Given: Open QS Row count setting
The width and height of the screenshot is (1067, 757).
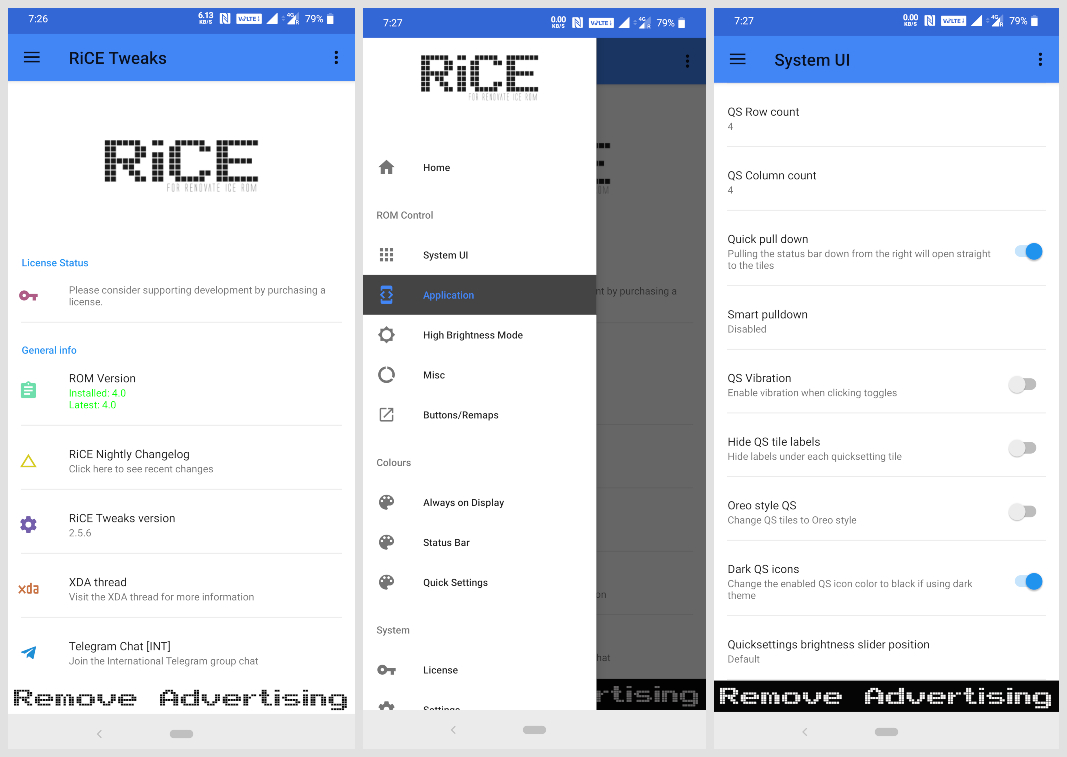Looking at the screenshot, I should point(886,118).
